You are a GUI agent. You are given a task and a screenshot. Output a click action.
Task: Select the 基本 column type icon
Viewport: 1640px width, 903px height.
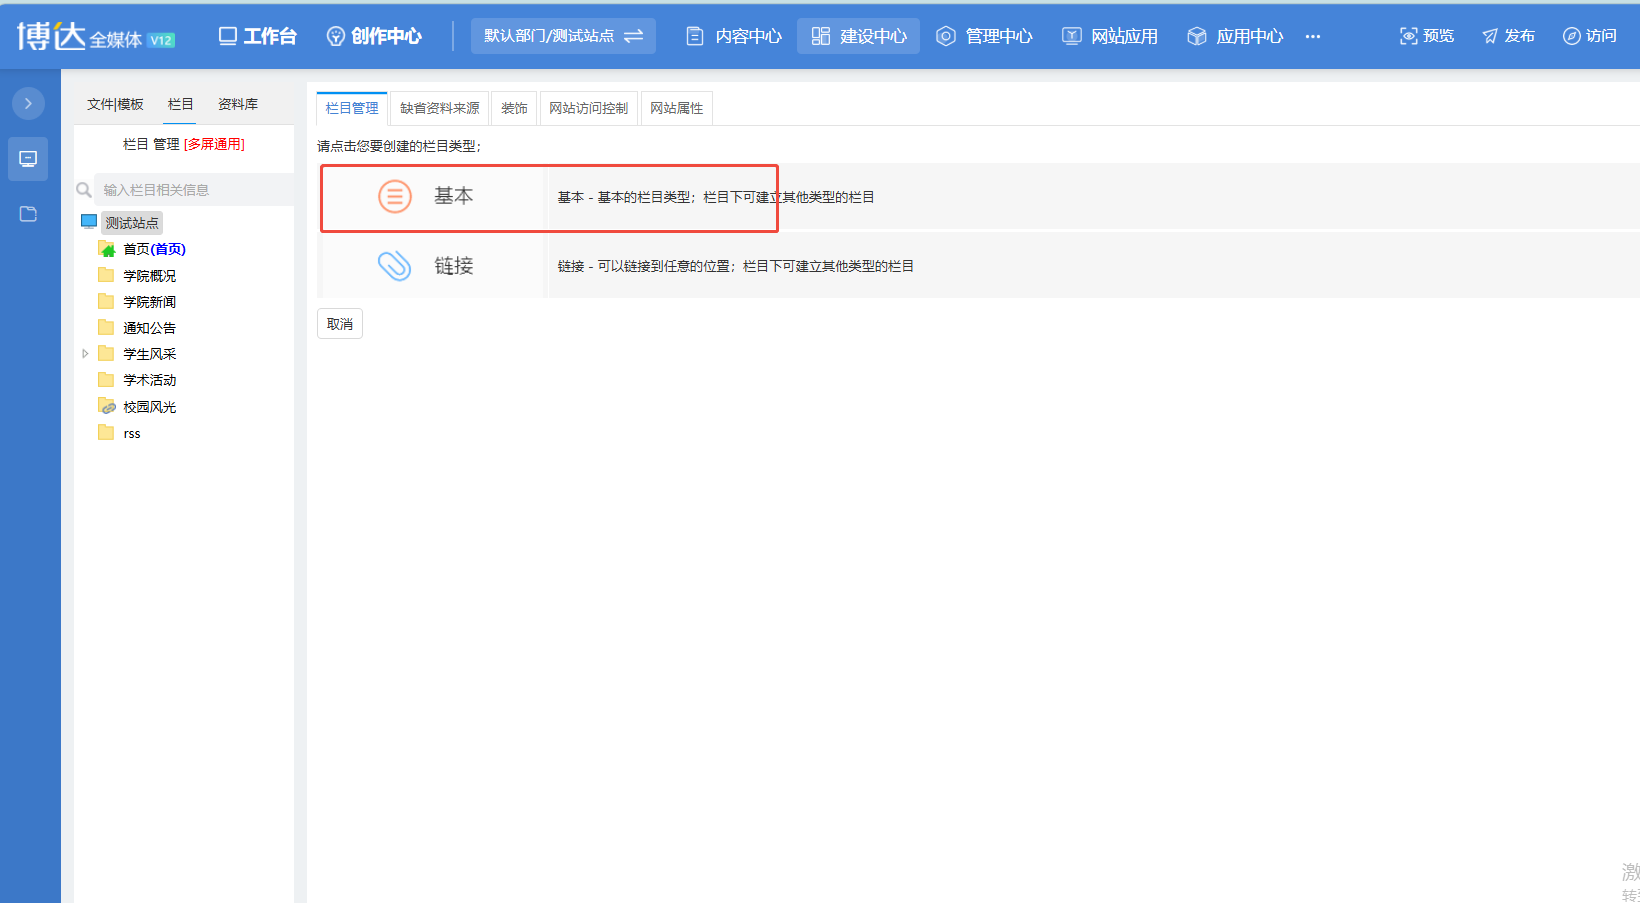point(395,196)
